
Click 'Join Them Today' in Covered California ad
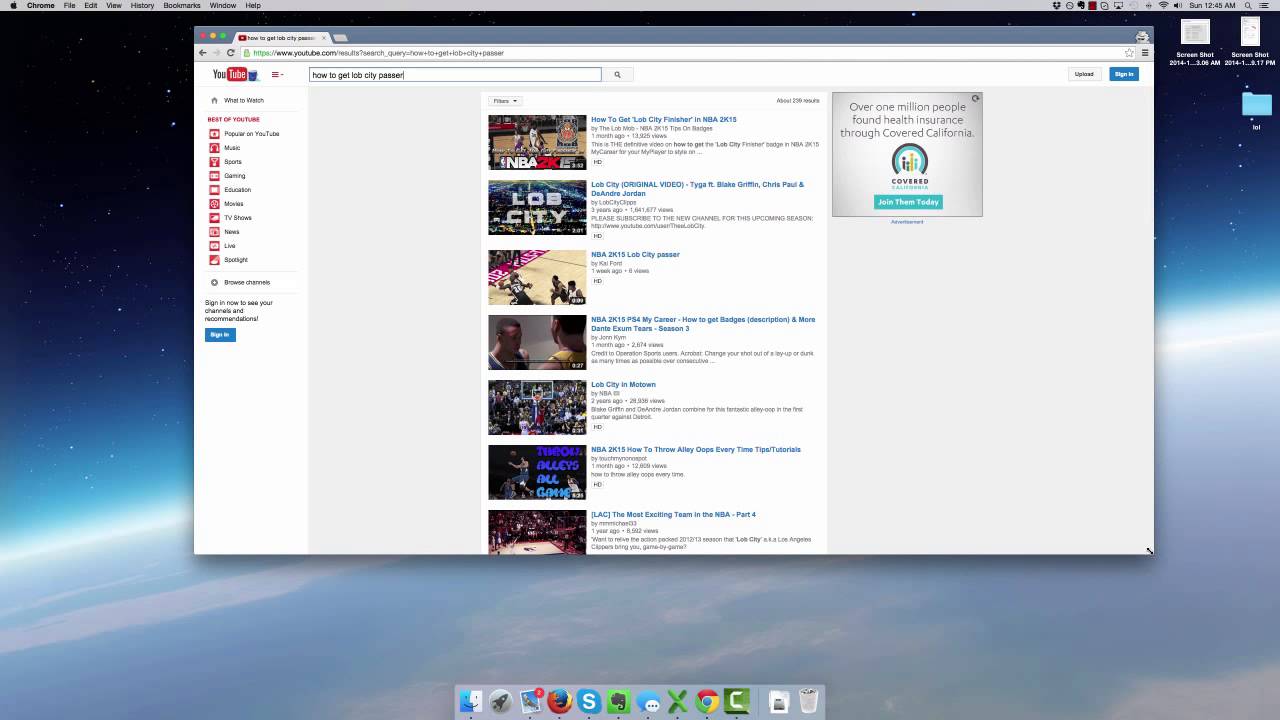click(x=908, y=202)
